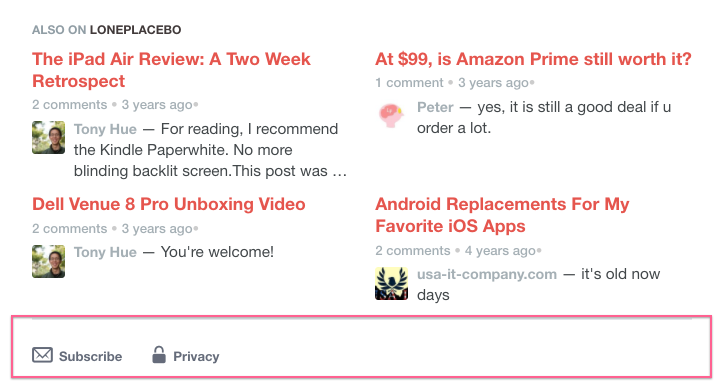725x382 pixels.
Task: Click the LONEPLACEBO site name
Action: point(135,30)
